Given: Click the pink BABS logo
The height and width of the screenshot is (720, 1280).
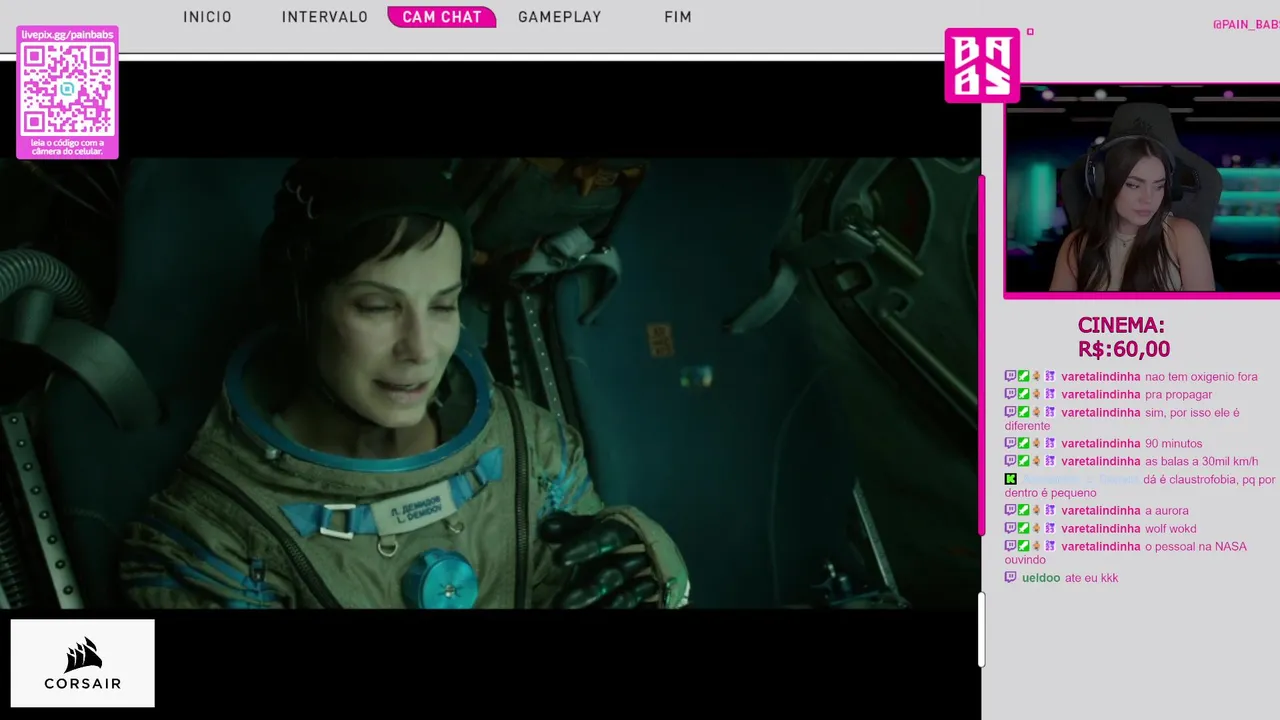Looking at the screenshot, I should pyautogui.click(x=982, y=65).
